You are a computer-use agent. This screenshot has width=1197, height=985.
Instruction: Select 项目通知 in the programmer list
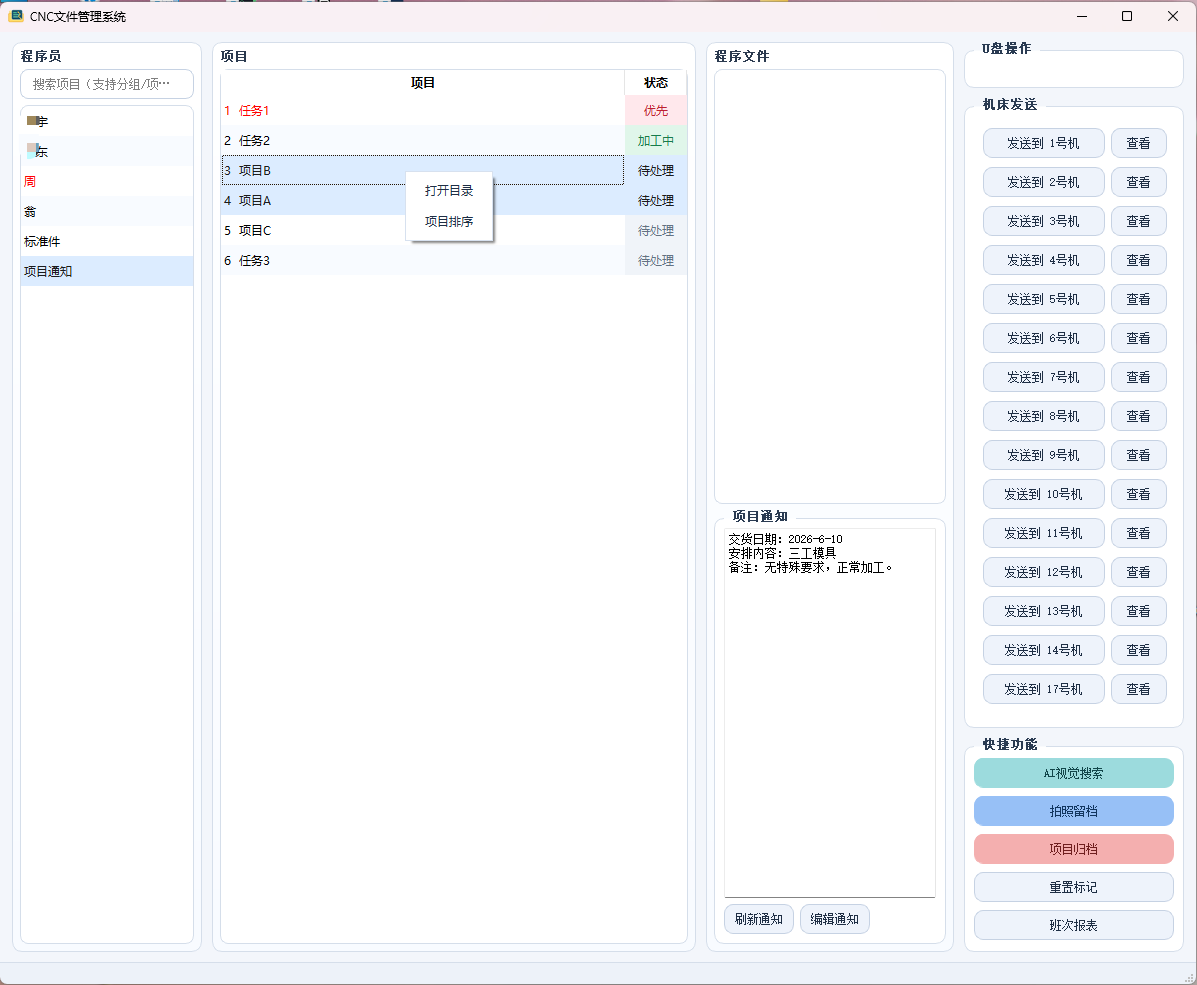point(107,271)
